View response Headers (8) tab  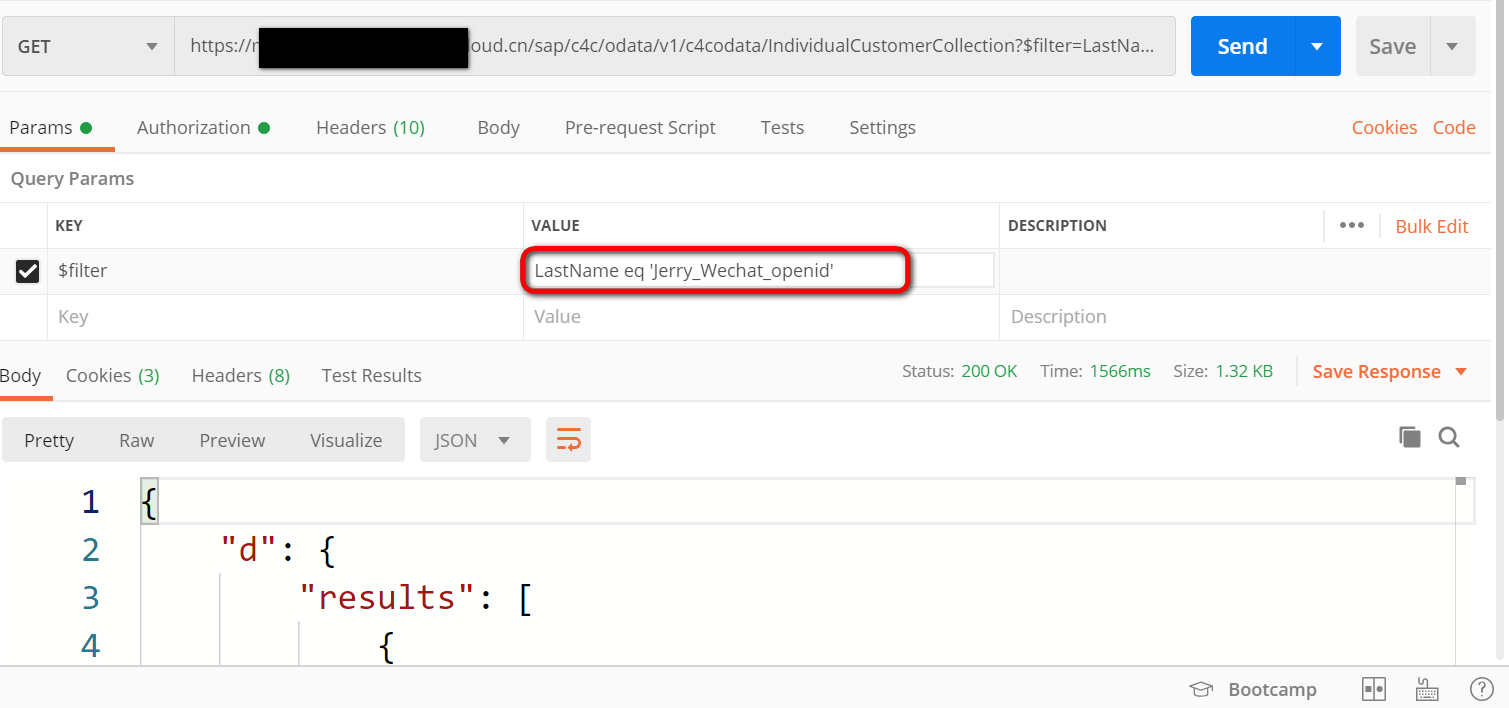(x=240, y=375)
